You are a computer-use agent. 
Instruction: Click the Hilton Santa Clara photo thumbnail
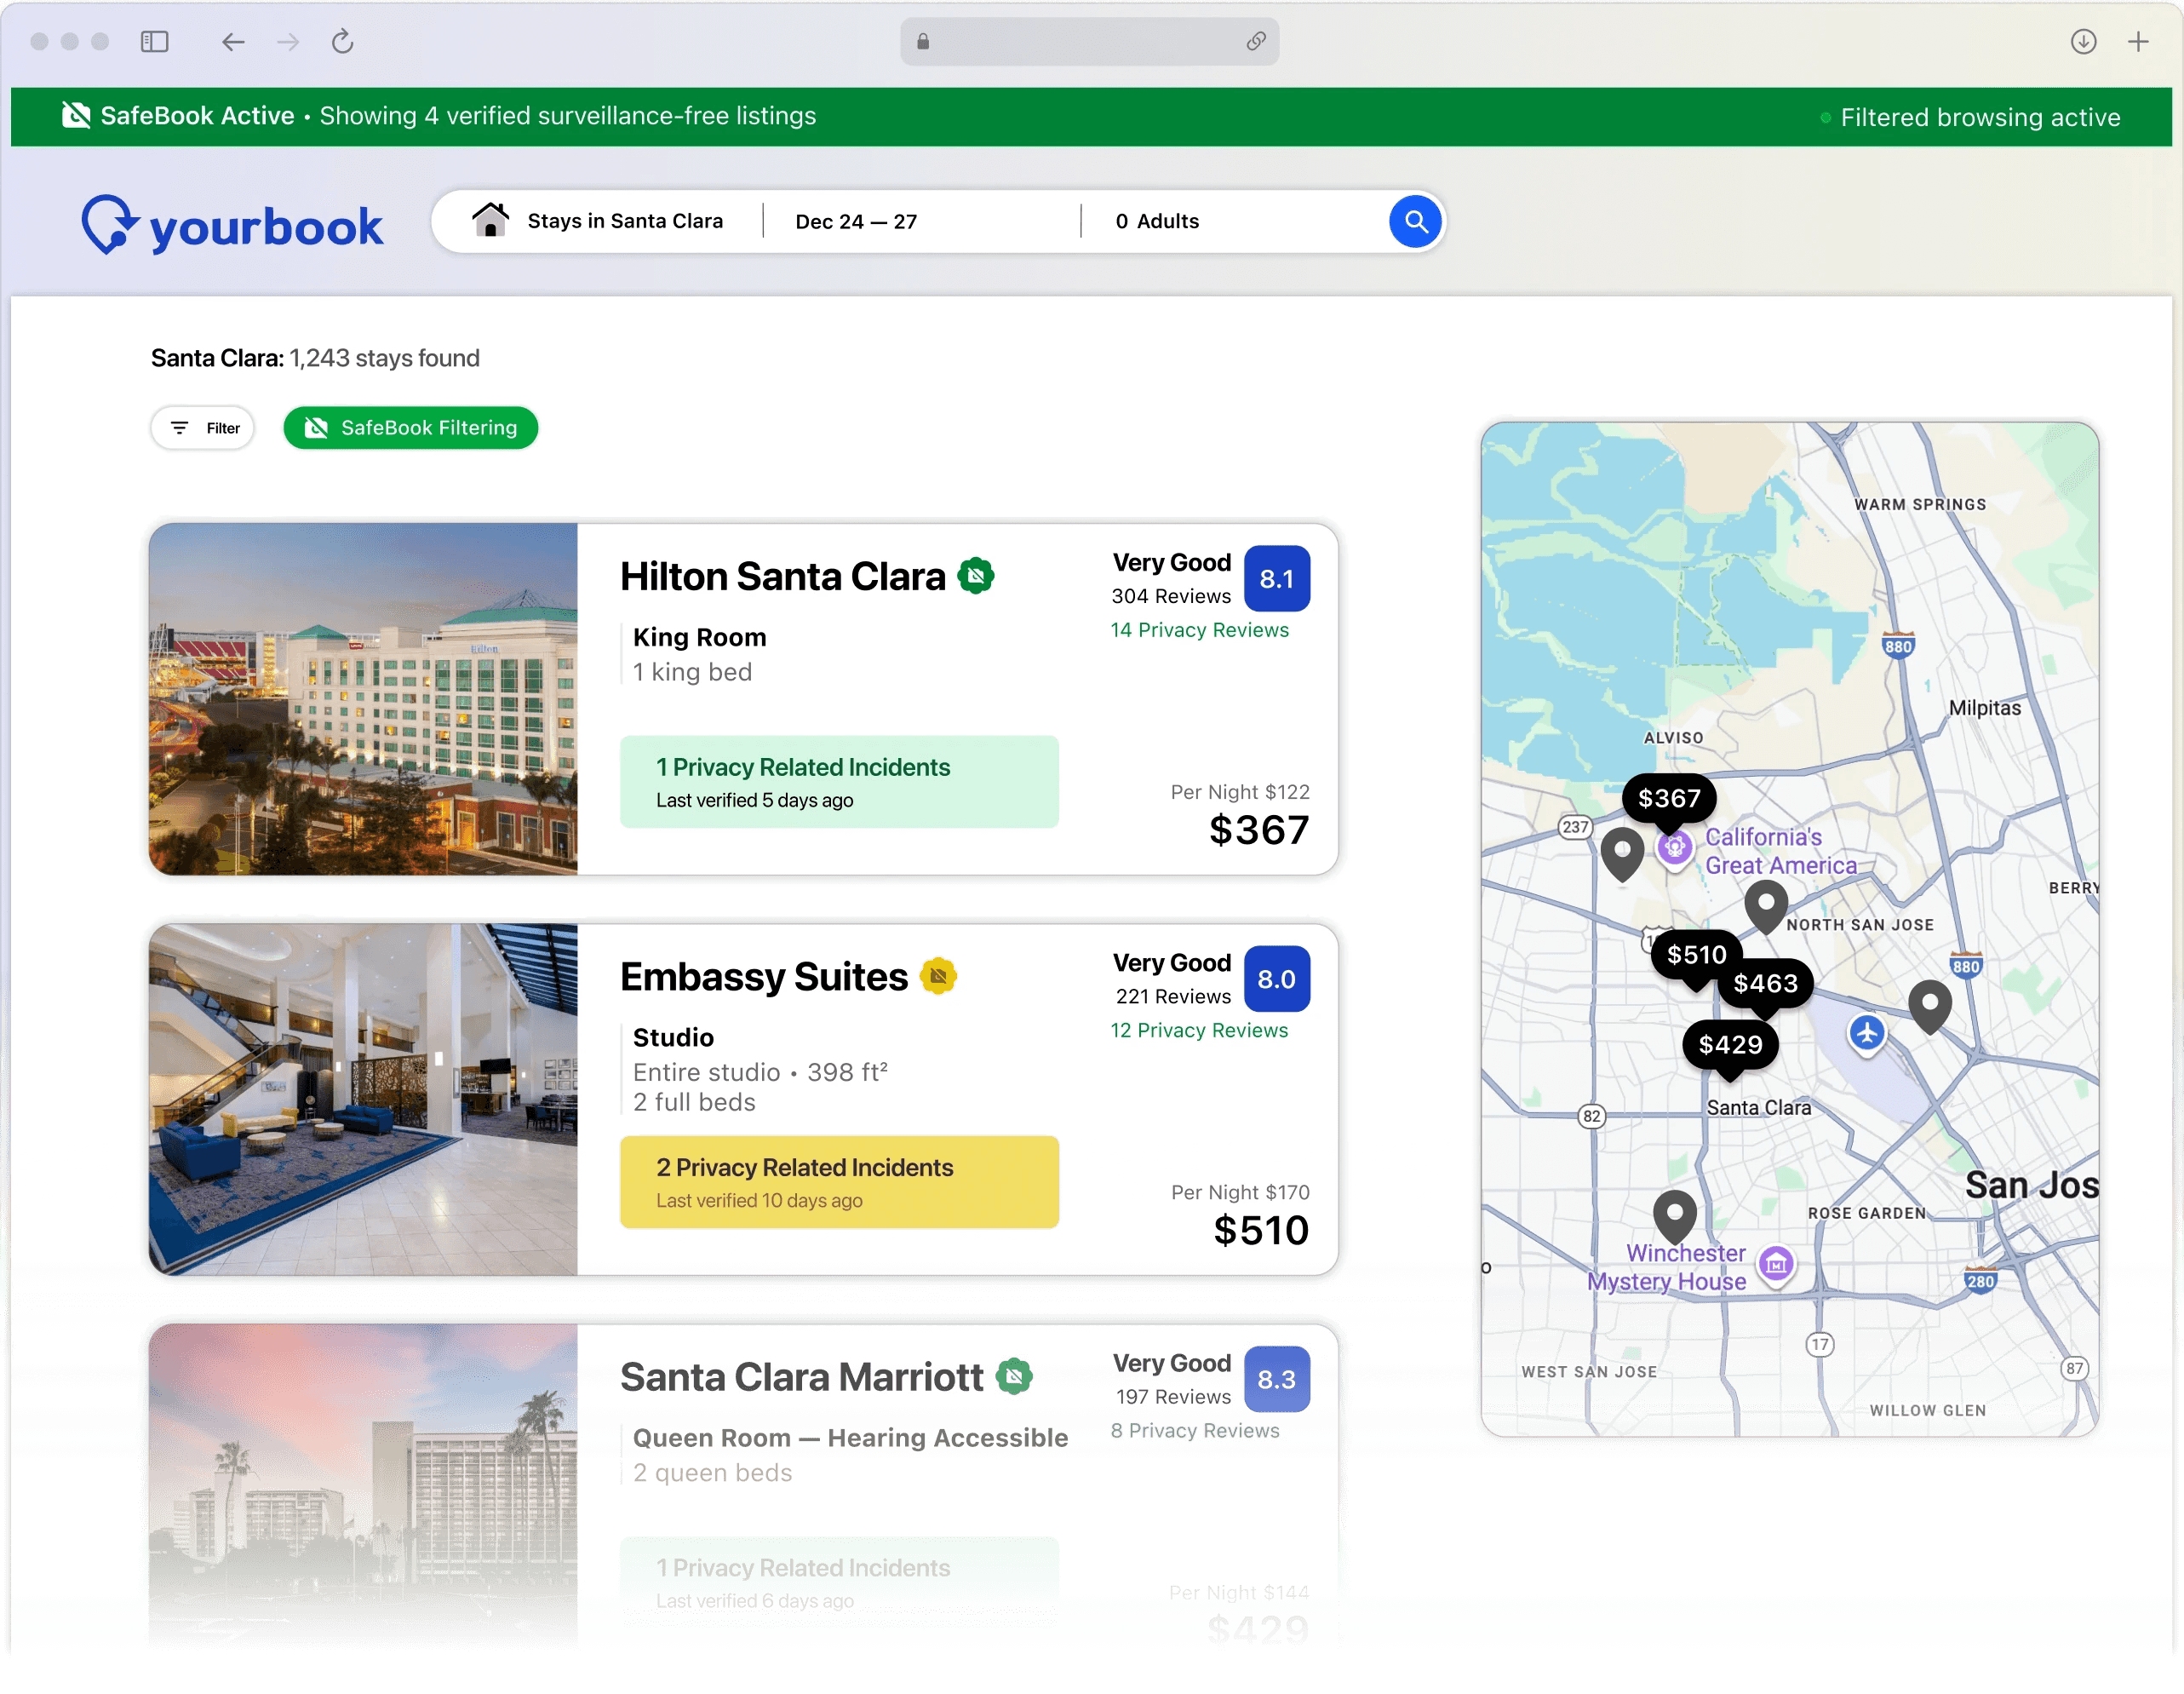(x=363, y=699)
